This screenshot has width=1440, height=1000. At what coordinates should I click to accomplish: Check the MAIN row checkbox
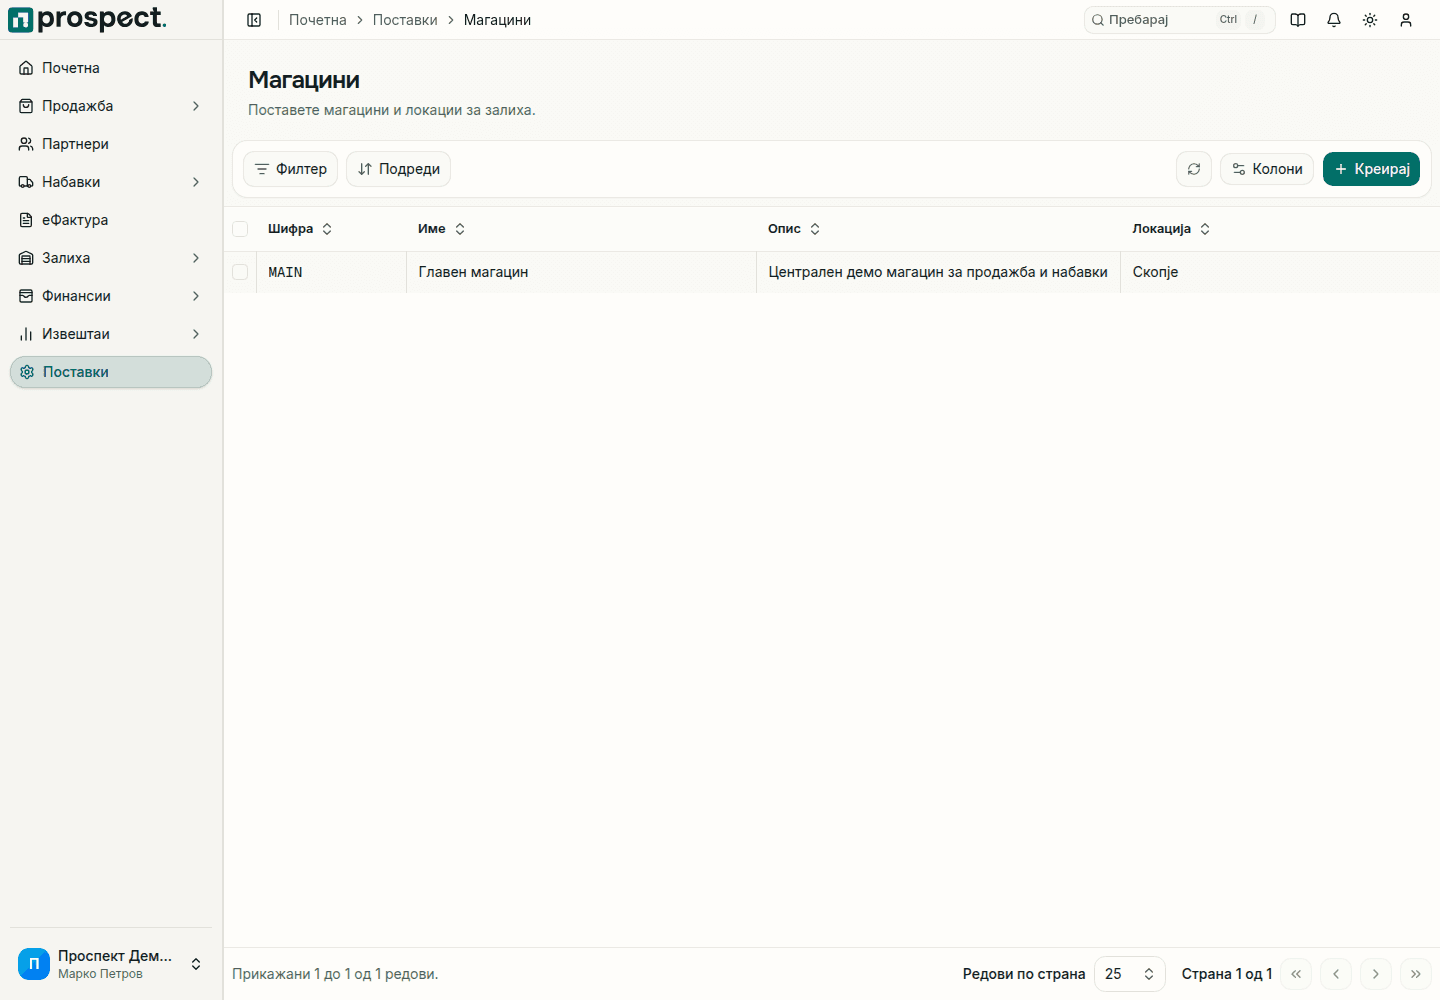click(x=240, y=272)
